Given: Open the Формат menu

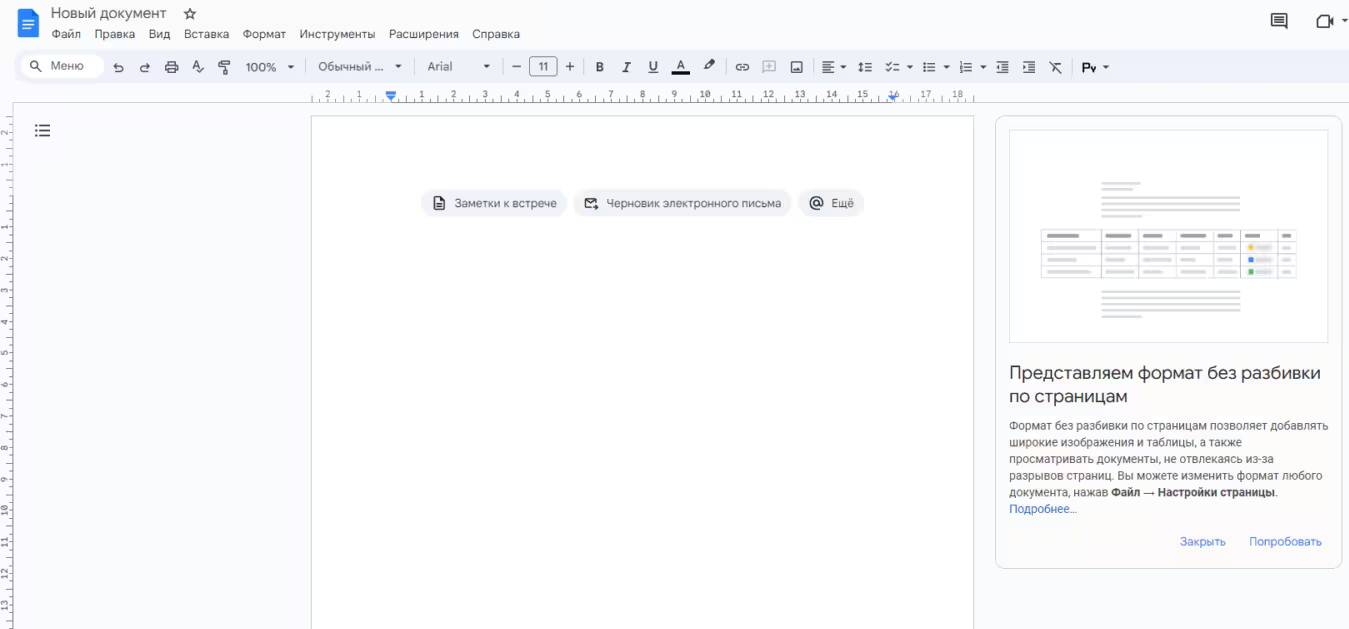Looking at the screenshot, I should pyautogui.click(x=264, y=34).
